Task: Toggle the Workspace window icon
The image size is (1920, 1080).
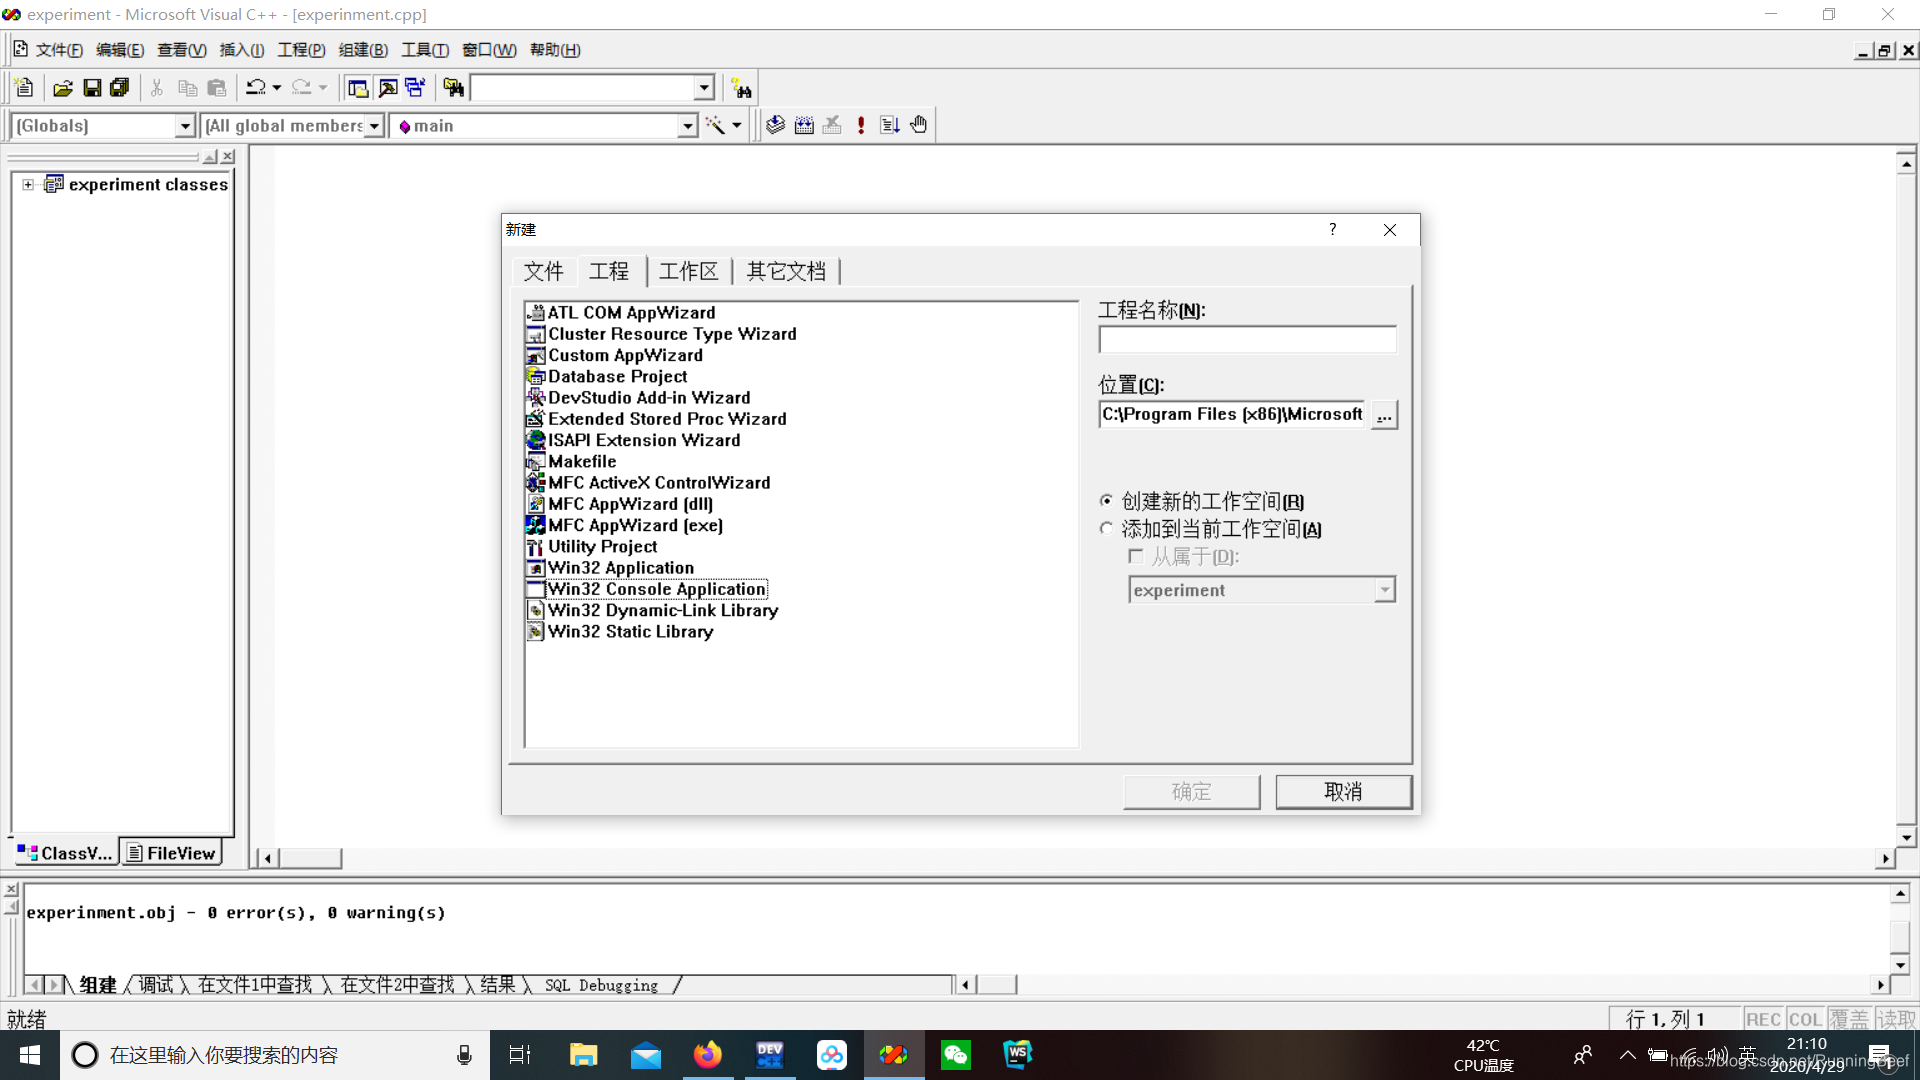Action: 358,88
